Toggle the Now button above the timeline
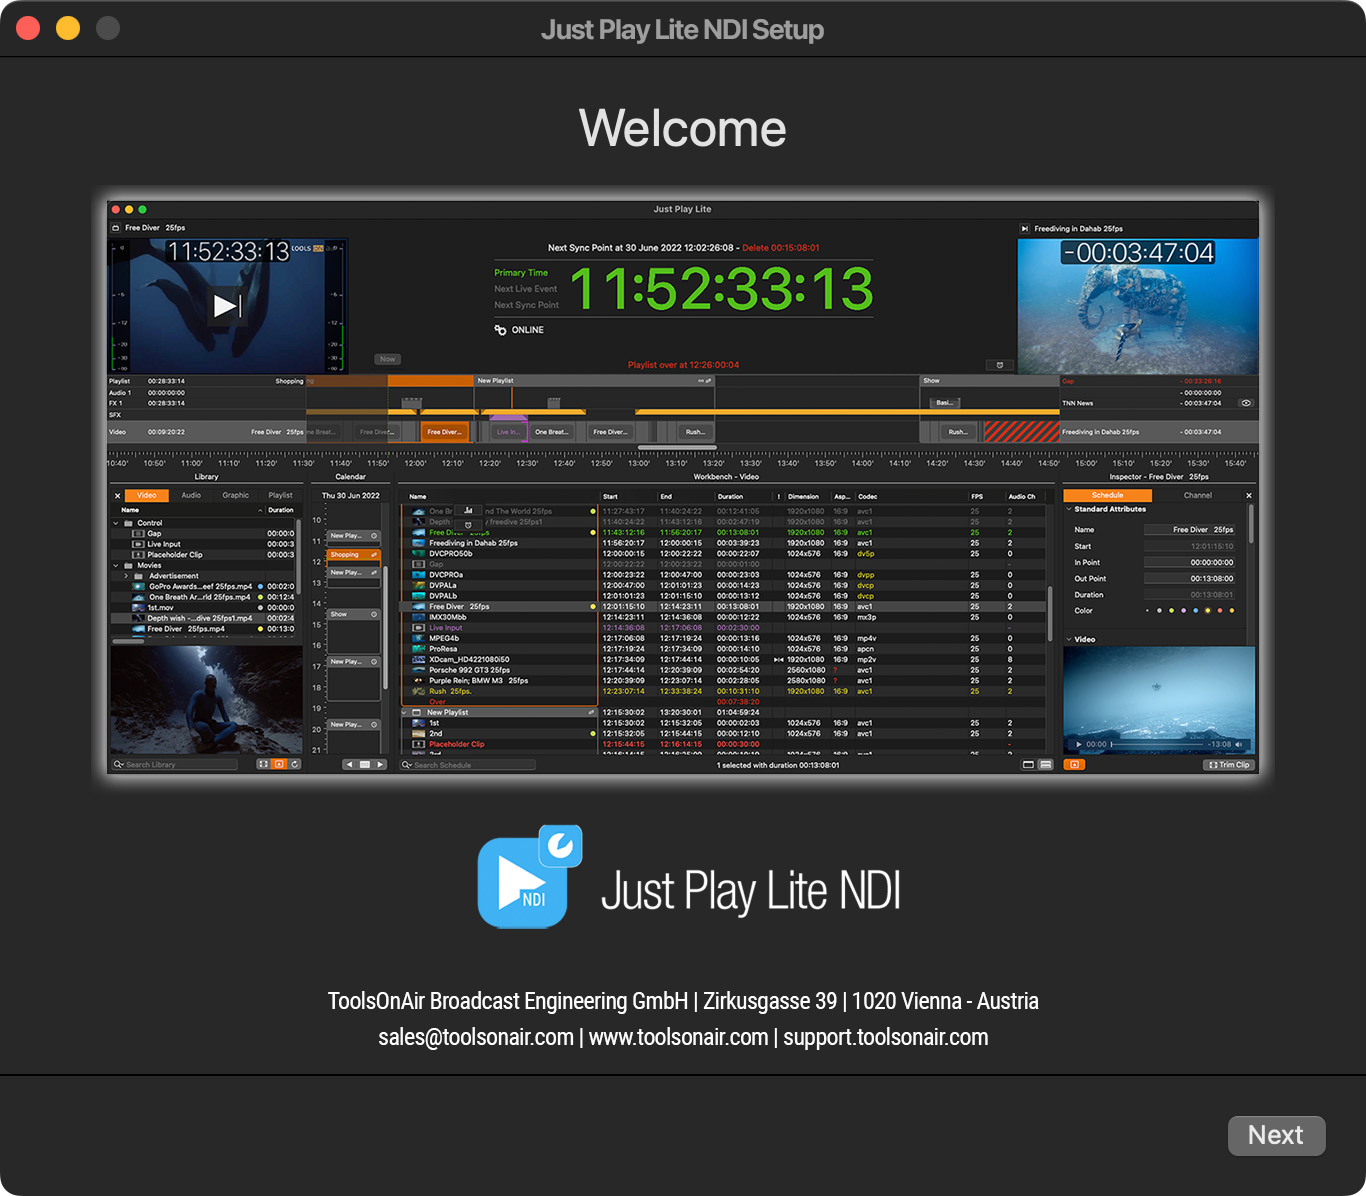 tap(388, 359)
